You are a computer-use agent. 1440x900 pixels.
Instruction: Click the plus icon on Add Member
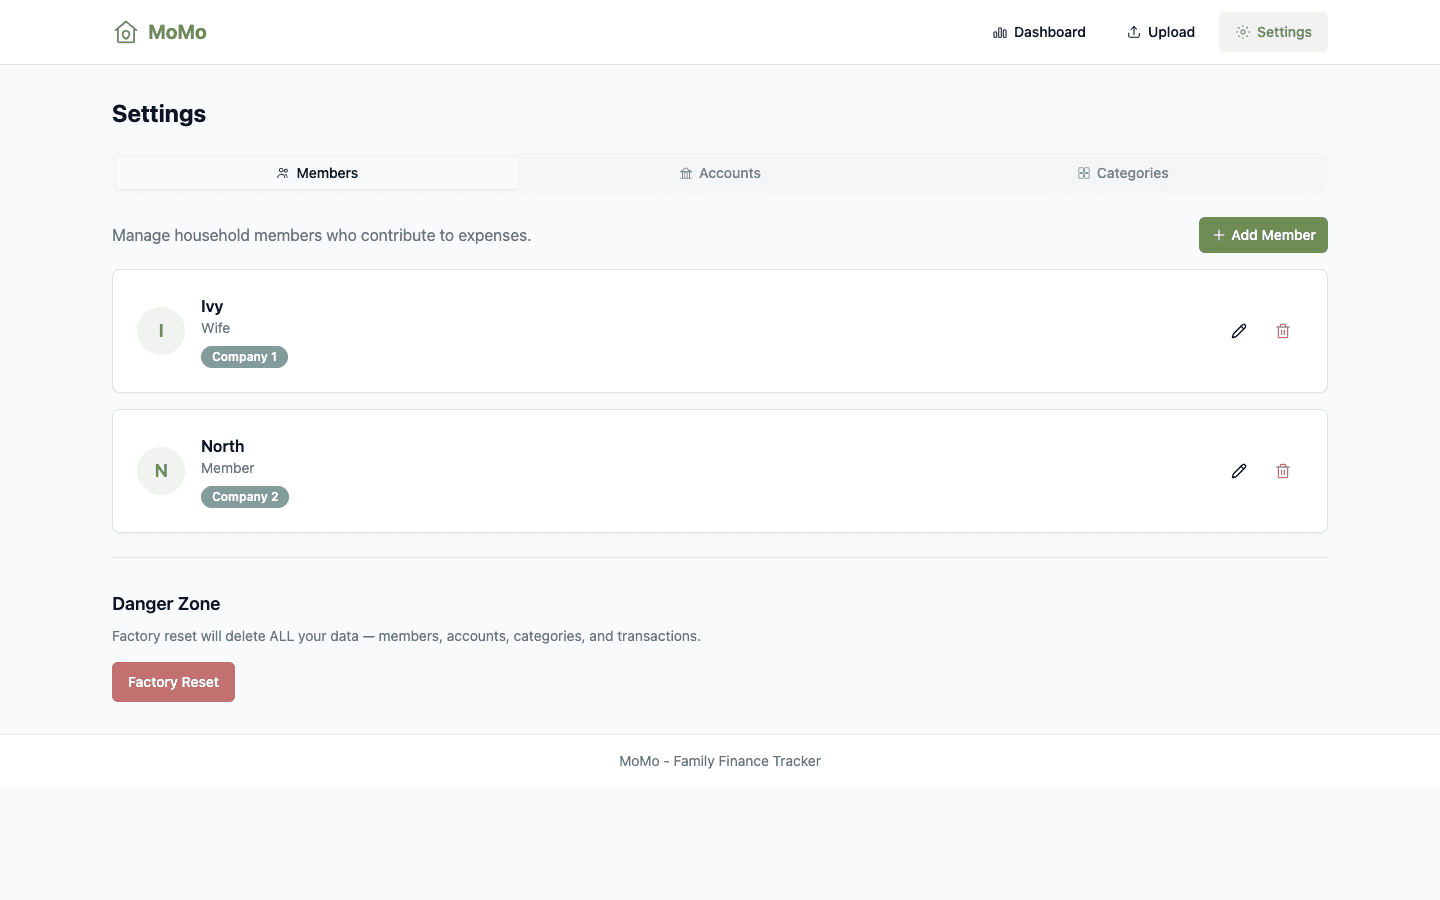(x=1218, y=235)
